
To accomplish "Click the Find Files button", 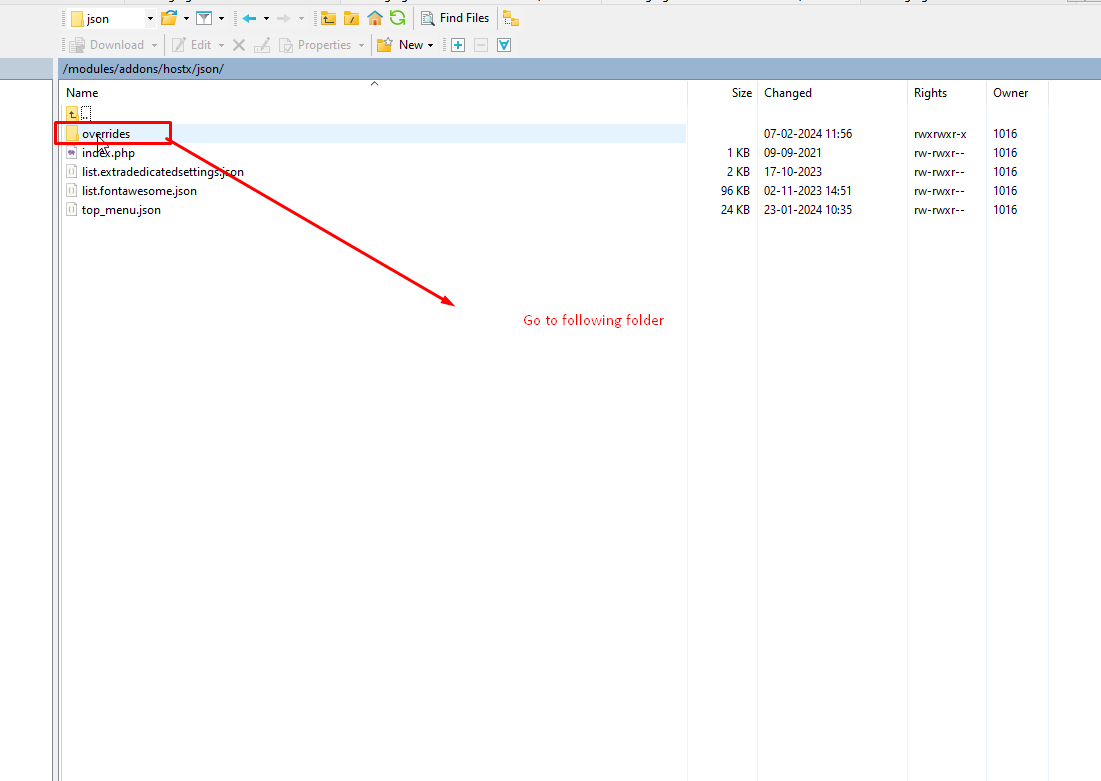I will tap(455, 18).
